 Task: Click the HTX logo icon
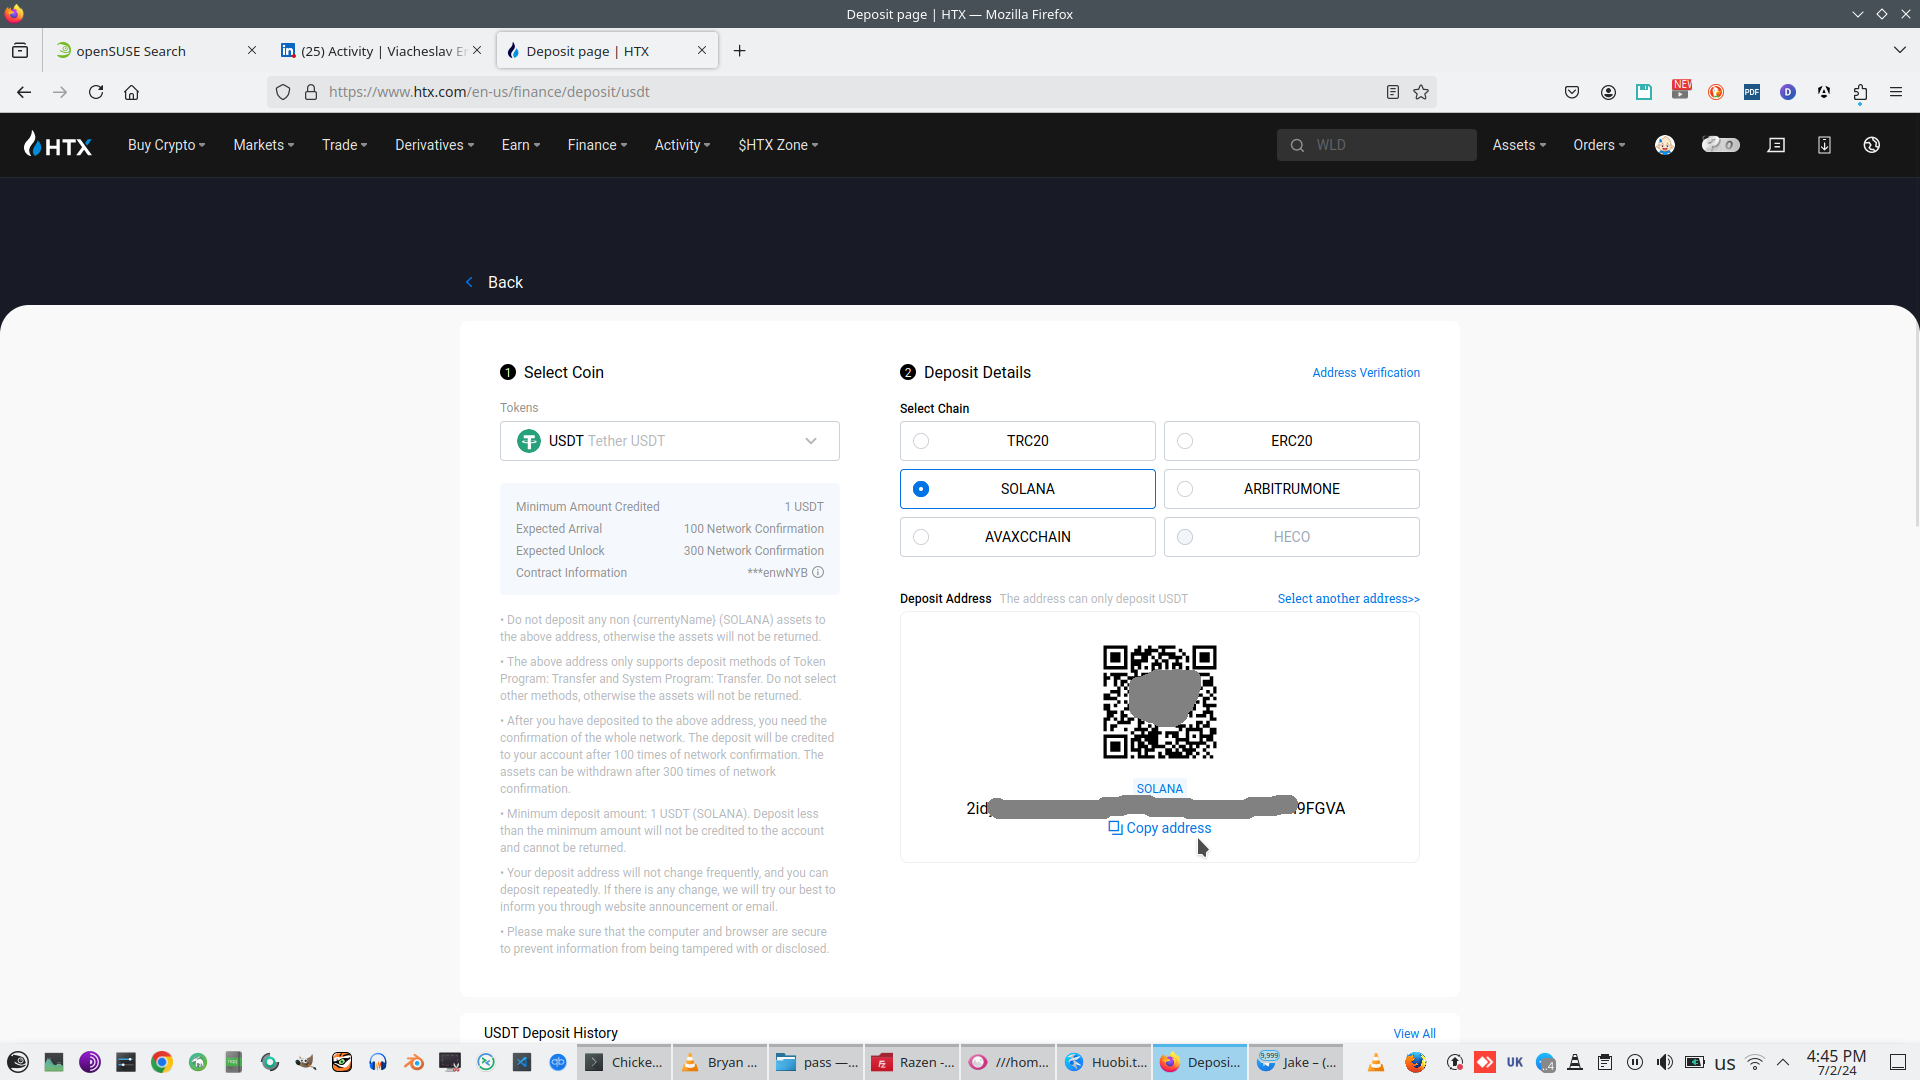(58, 145)
